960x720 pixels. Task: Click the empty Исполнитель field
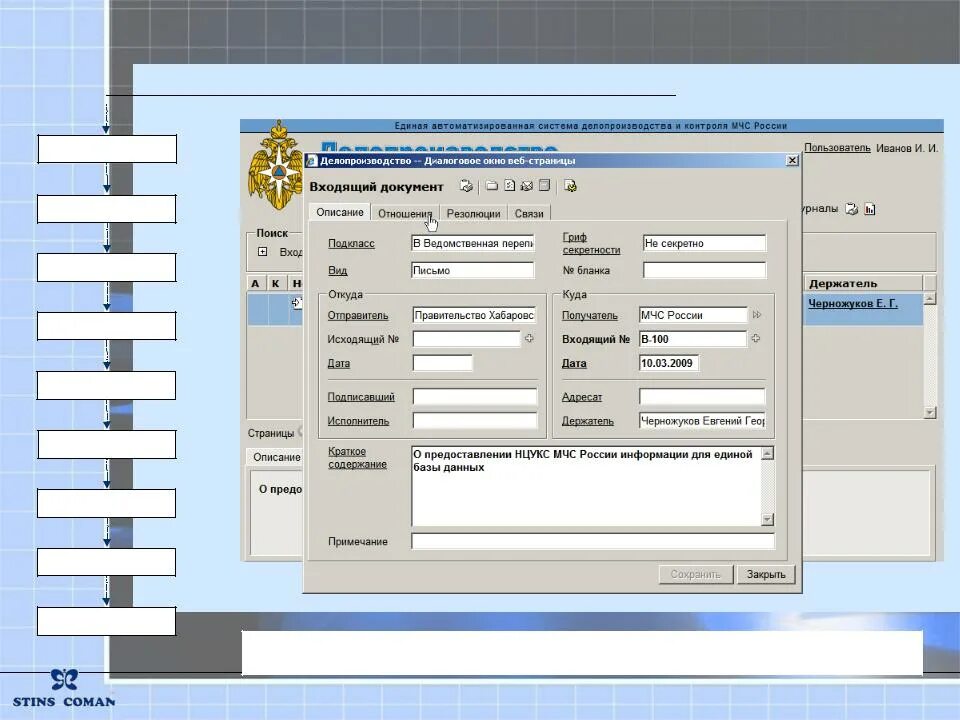(475, 421)
